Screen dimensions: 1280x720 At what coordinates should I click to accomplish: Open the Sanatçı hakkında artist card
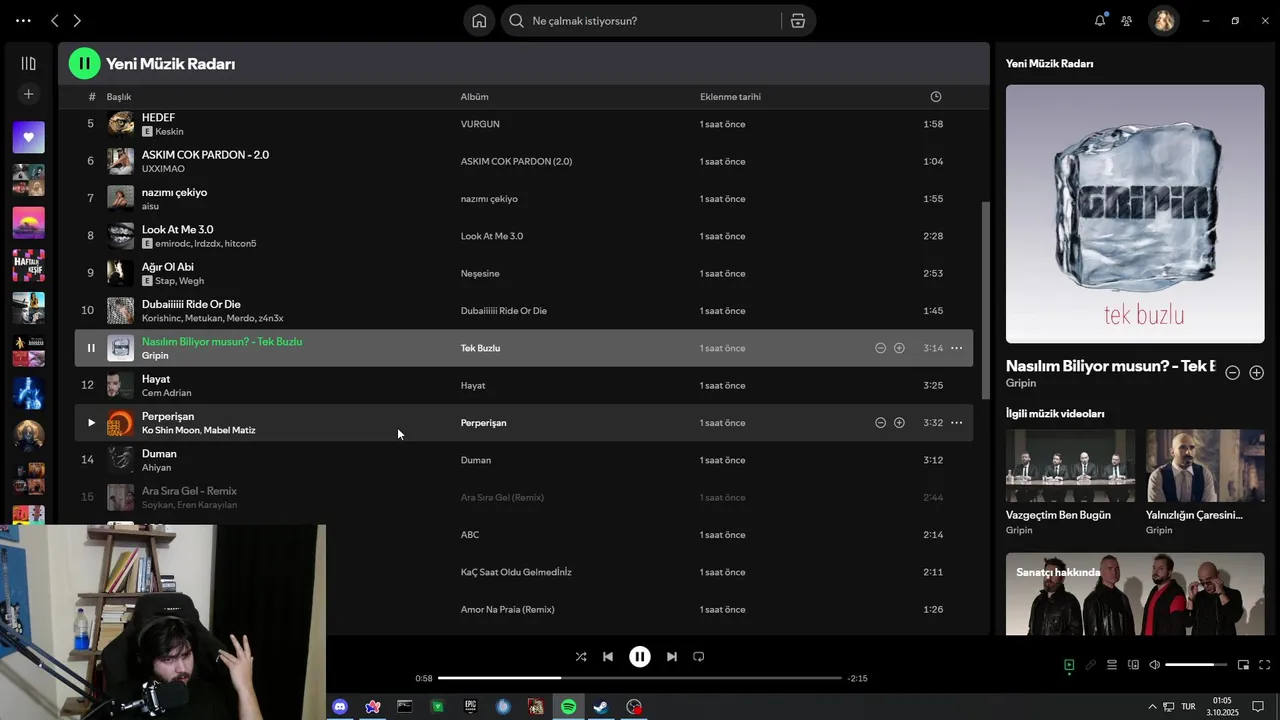click(1135, 594)
